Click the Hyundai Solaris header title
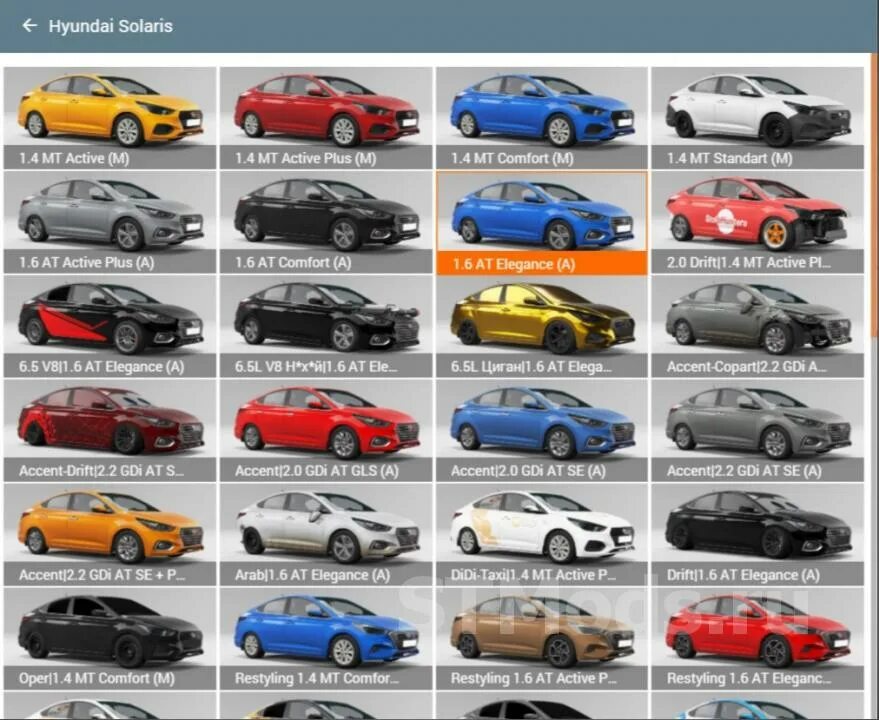 [x=110, y=26]
